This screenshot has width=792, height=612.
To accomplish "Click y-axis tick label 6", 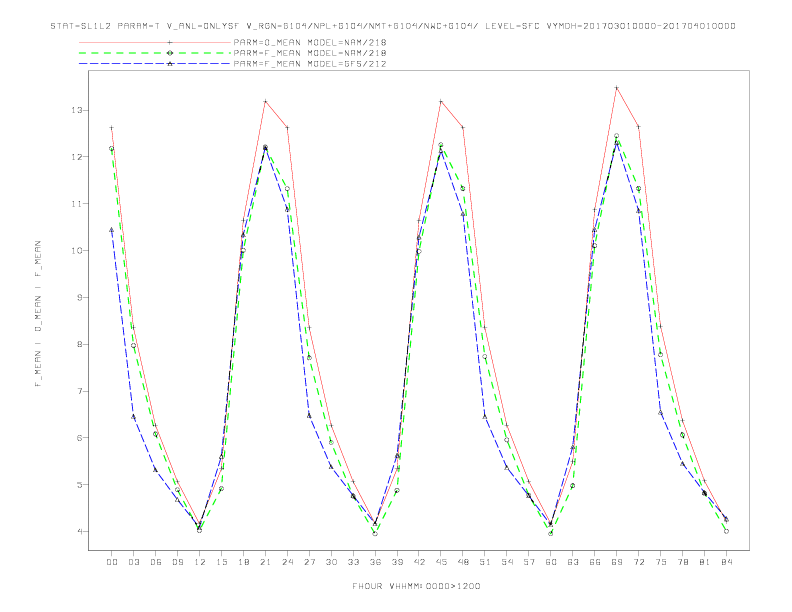I will point(80,438).
